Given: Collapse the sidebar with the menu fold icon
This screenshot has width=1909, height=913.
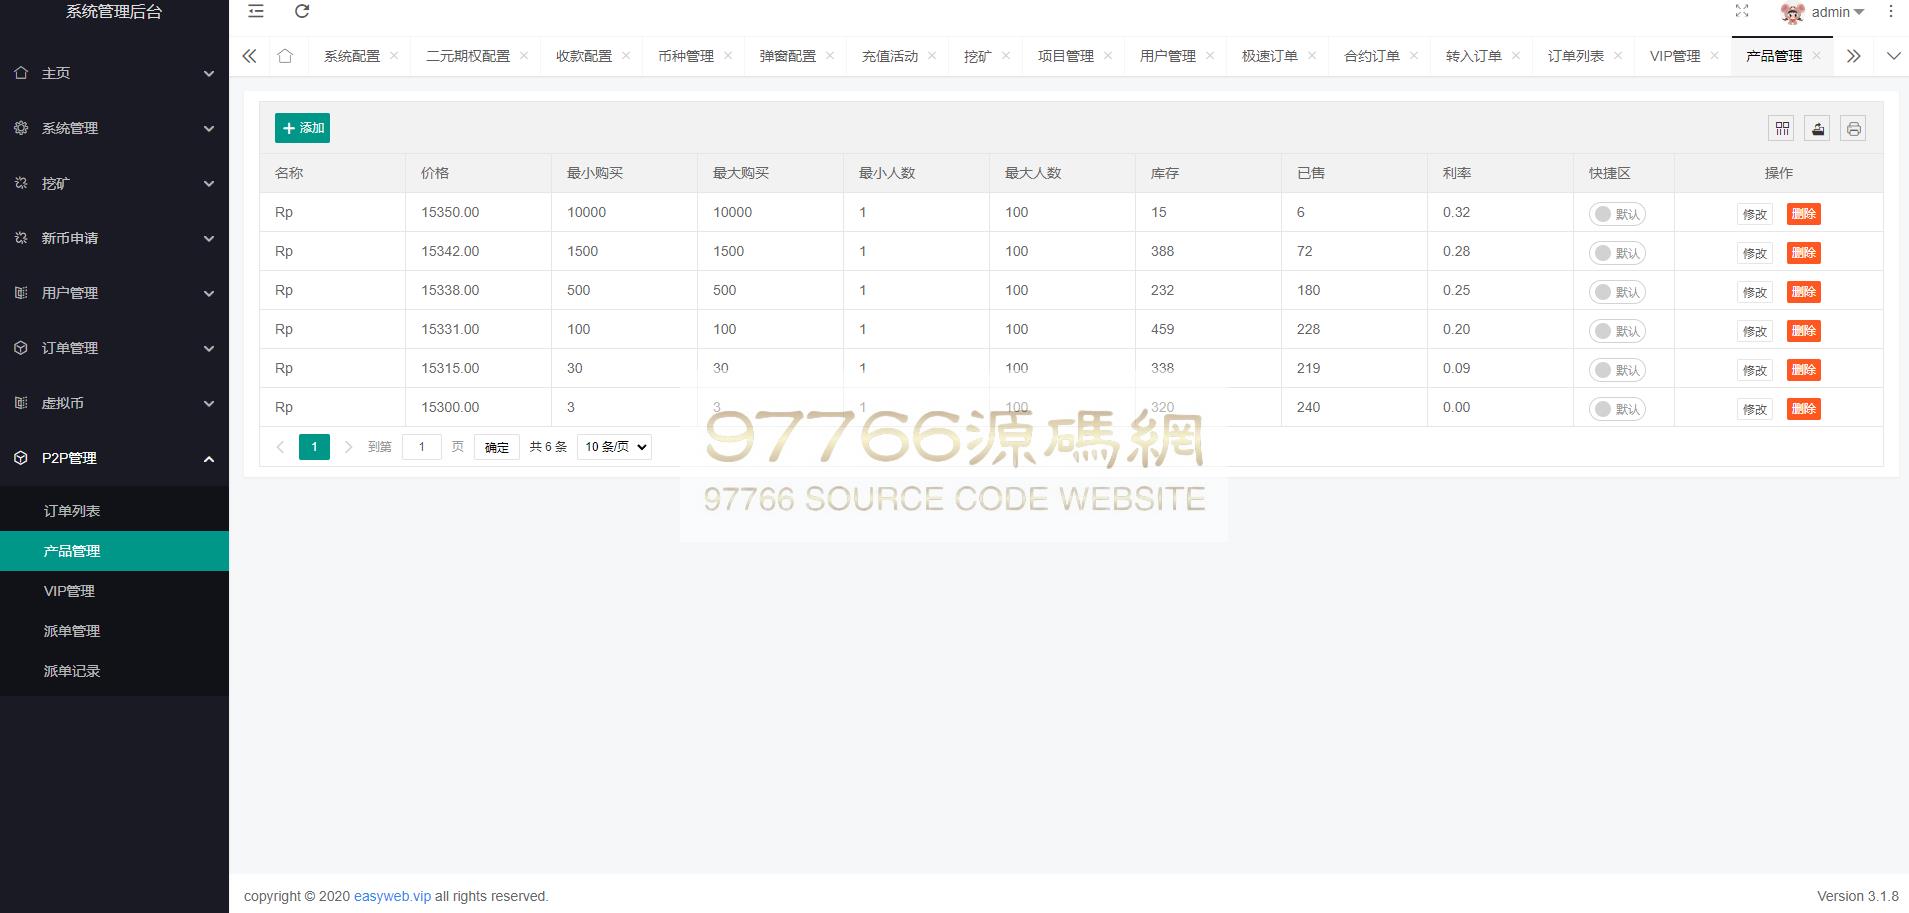Looking at the screenshot, I should coord(256,12).
